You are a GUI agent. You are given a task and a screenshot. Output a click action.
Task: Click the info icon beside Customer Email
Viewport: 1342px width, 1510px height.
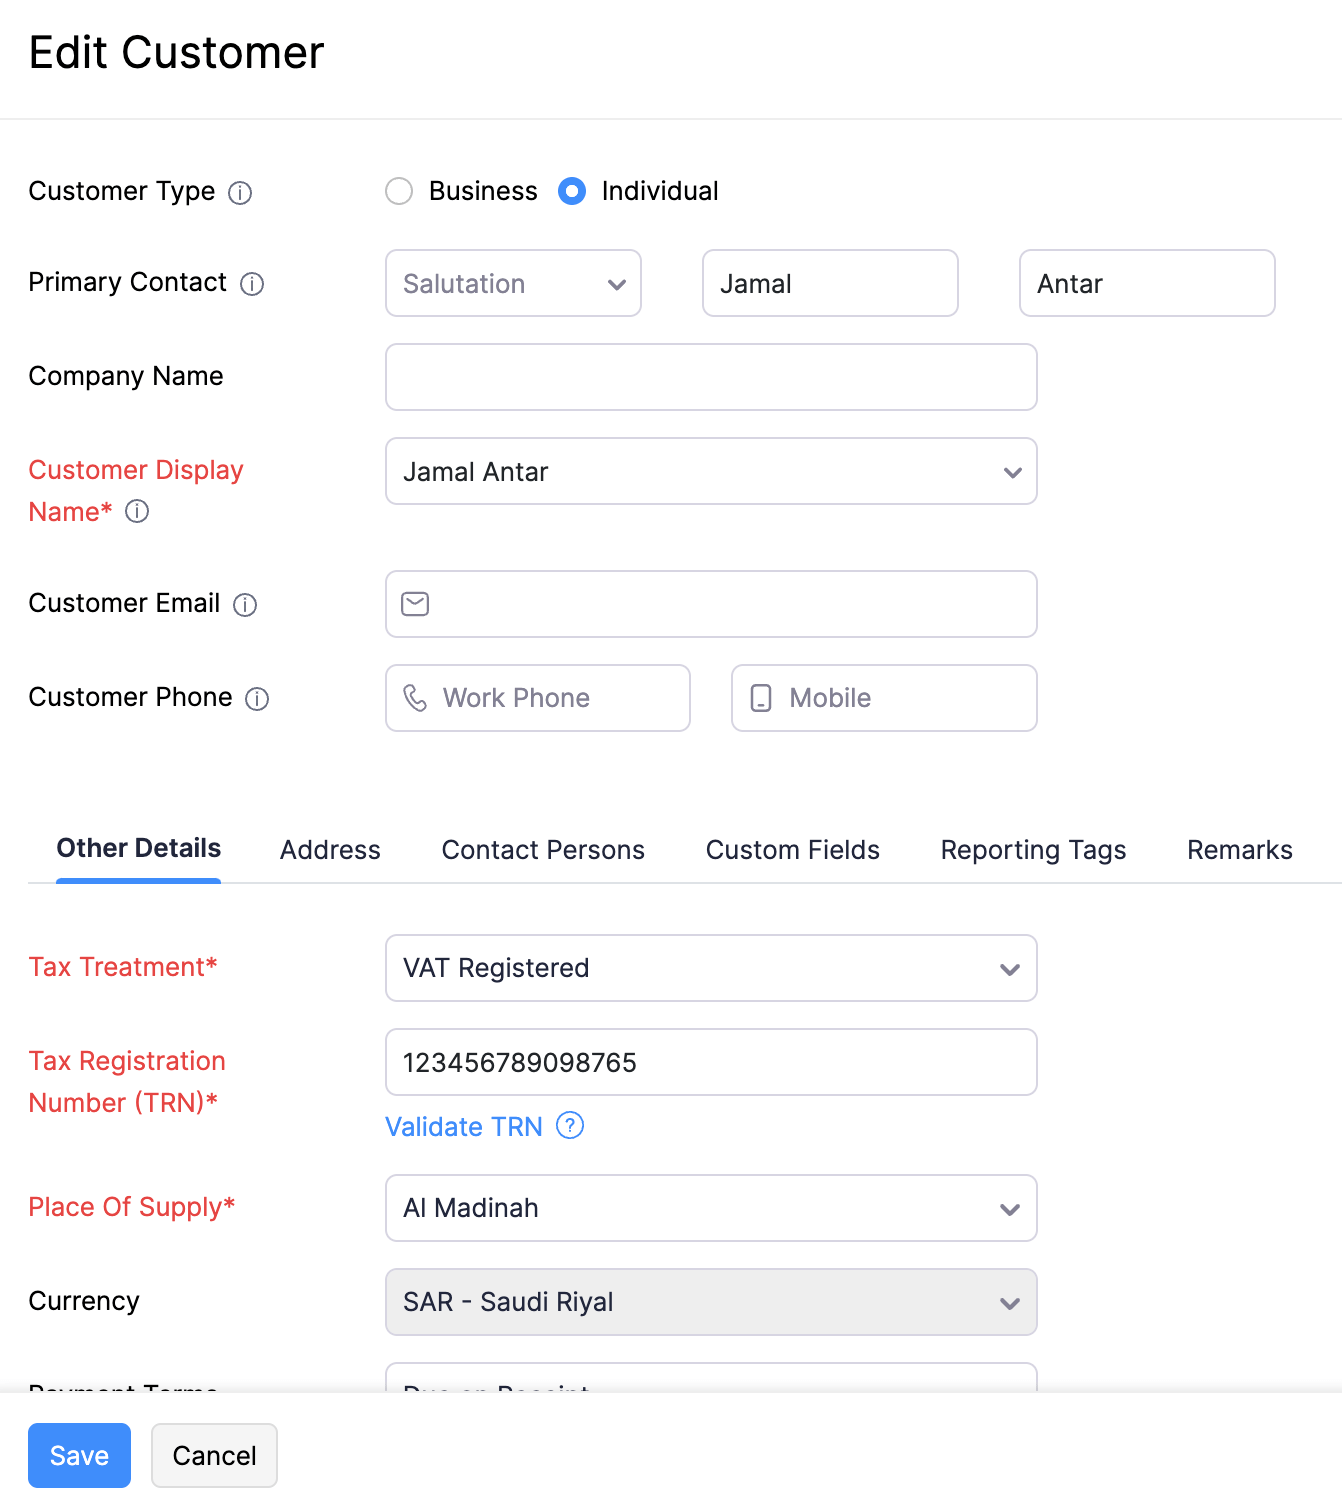[x=245, y=604]
